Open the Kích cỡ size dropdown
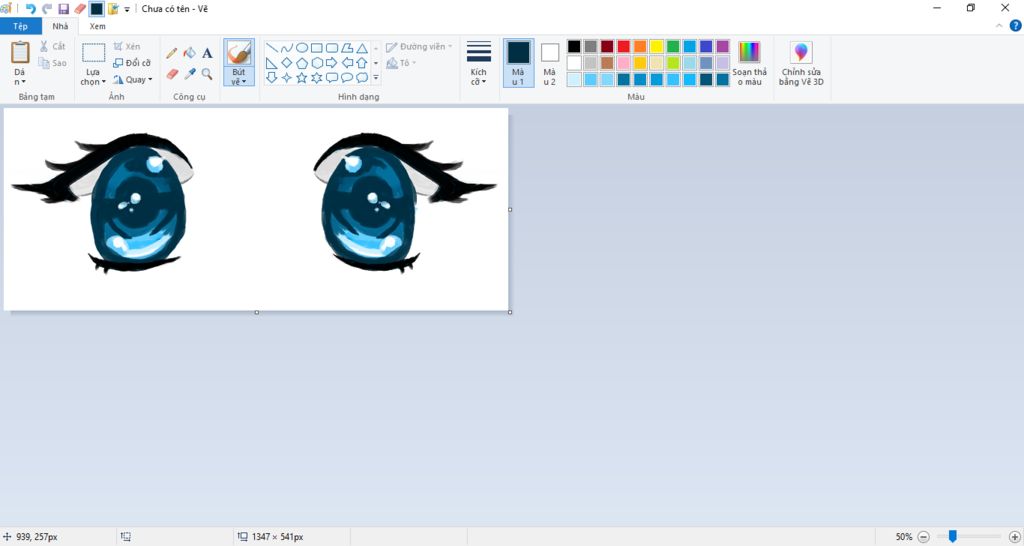Screen dimensions: 1024x546 tap(479, 63)
